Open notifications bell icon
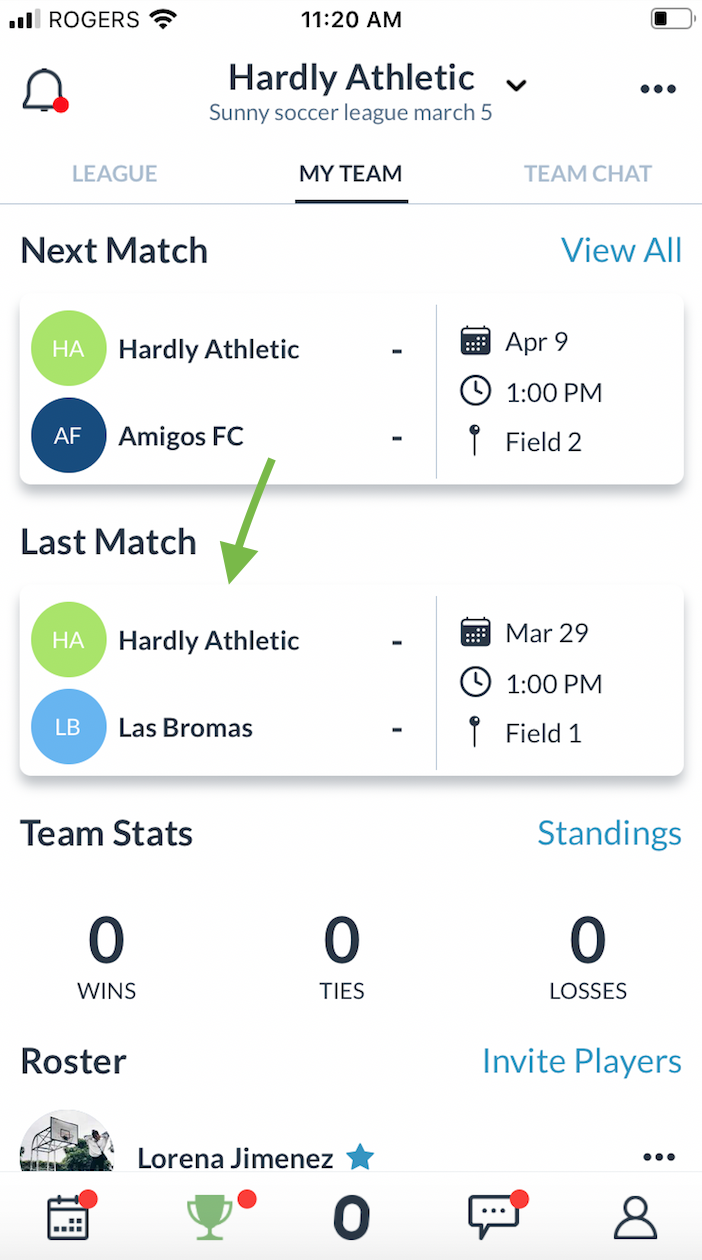702x1260 pixels. (x=43, y=91)
